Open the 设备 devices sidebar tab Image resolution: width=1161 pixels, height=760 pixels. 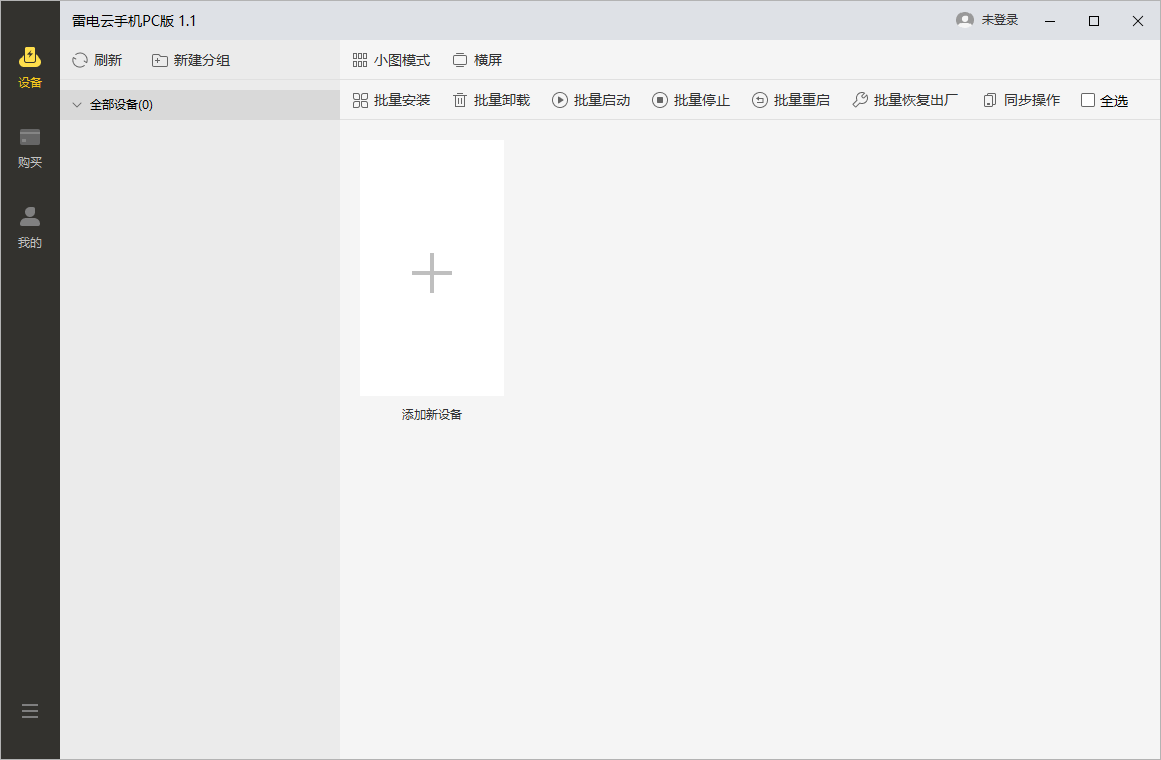(30, 67)
